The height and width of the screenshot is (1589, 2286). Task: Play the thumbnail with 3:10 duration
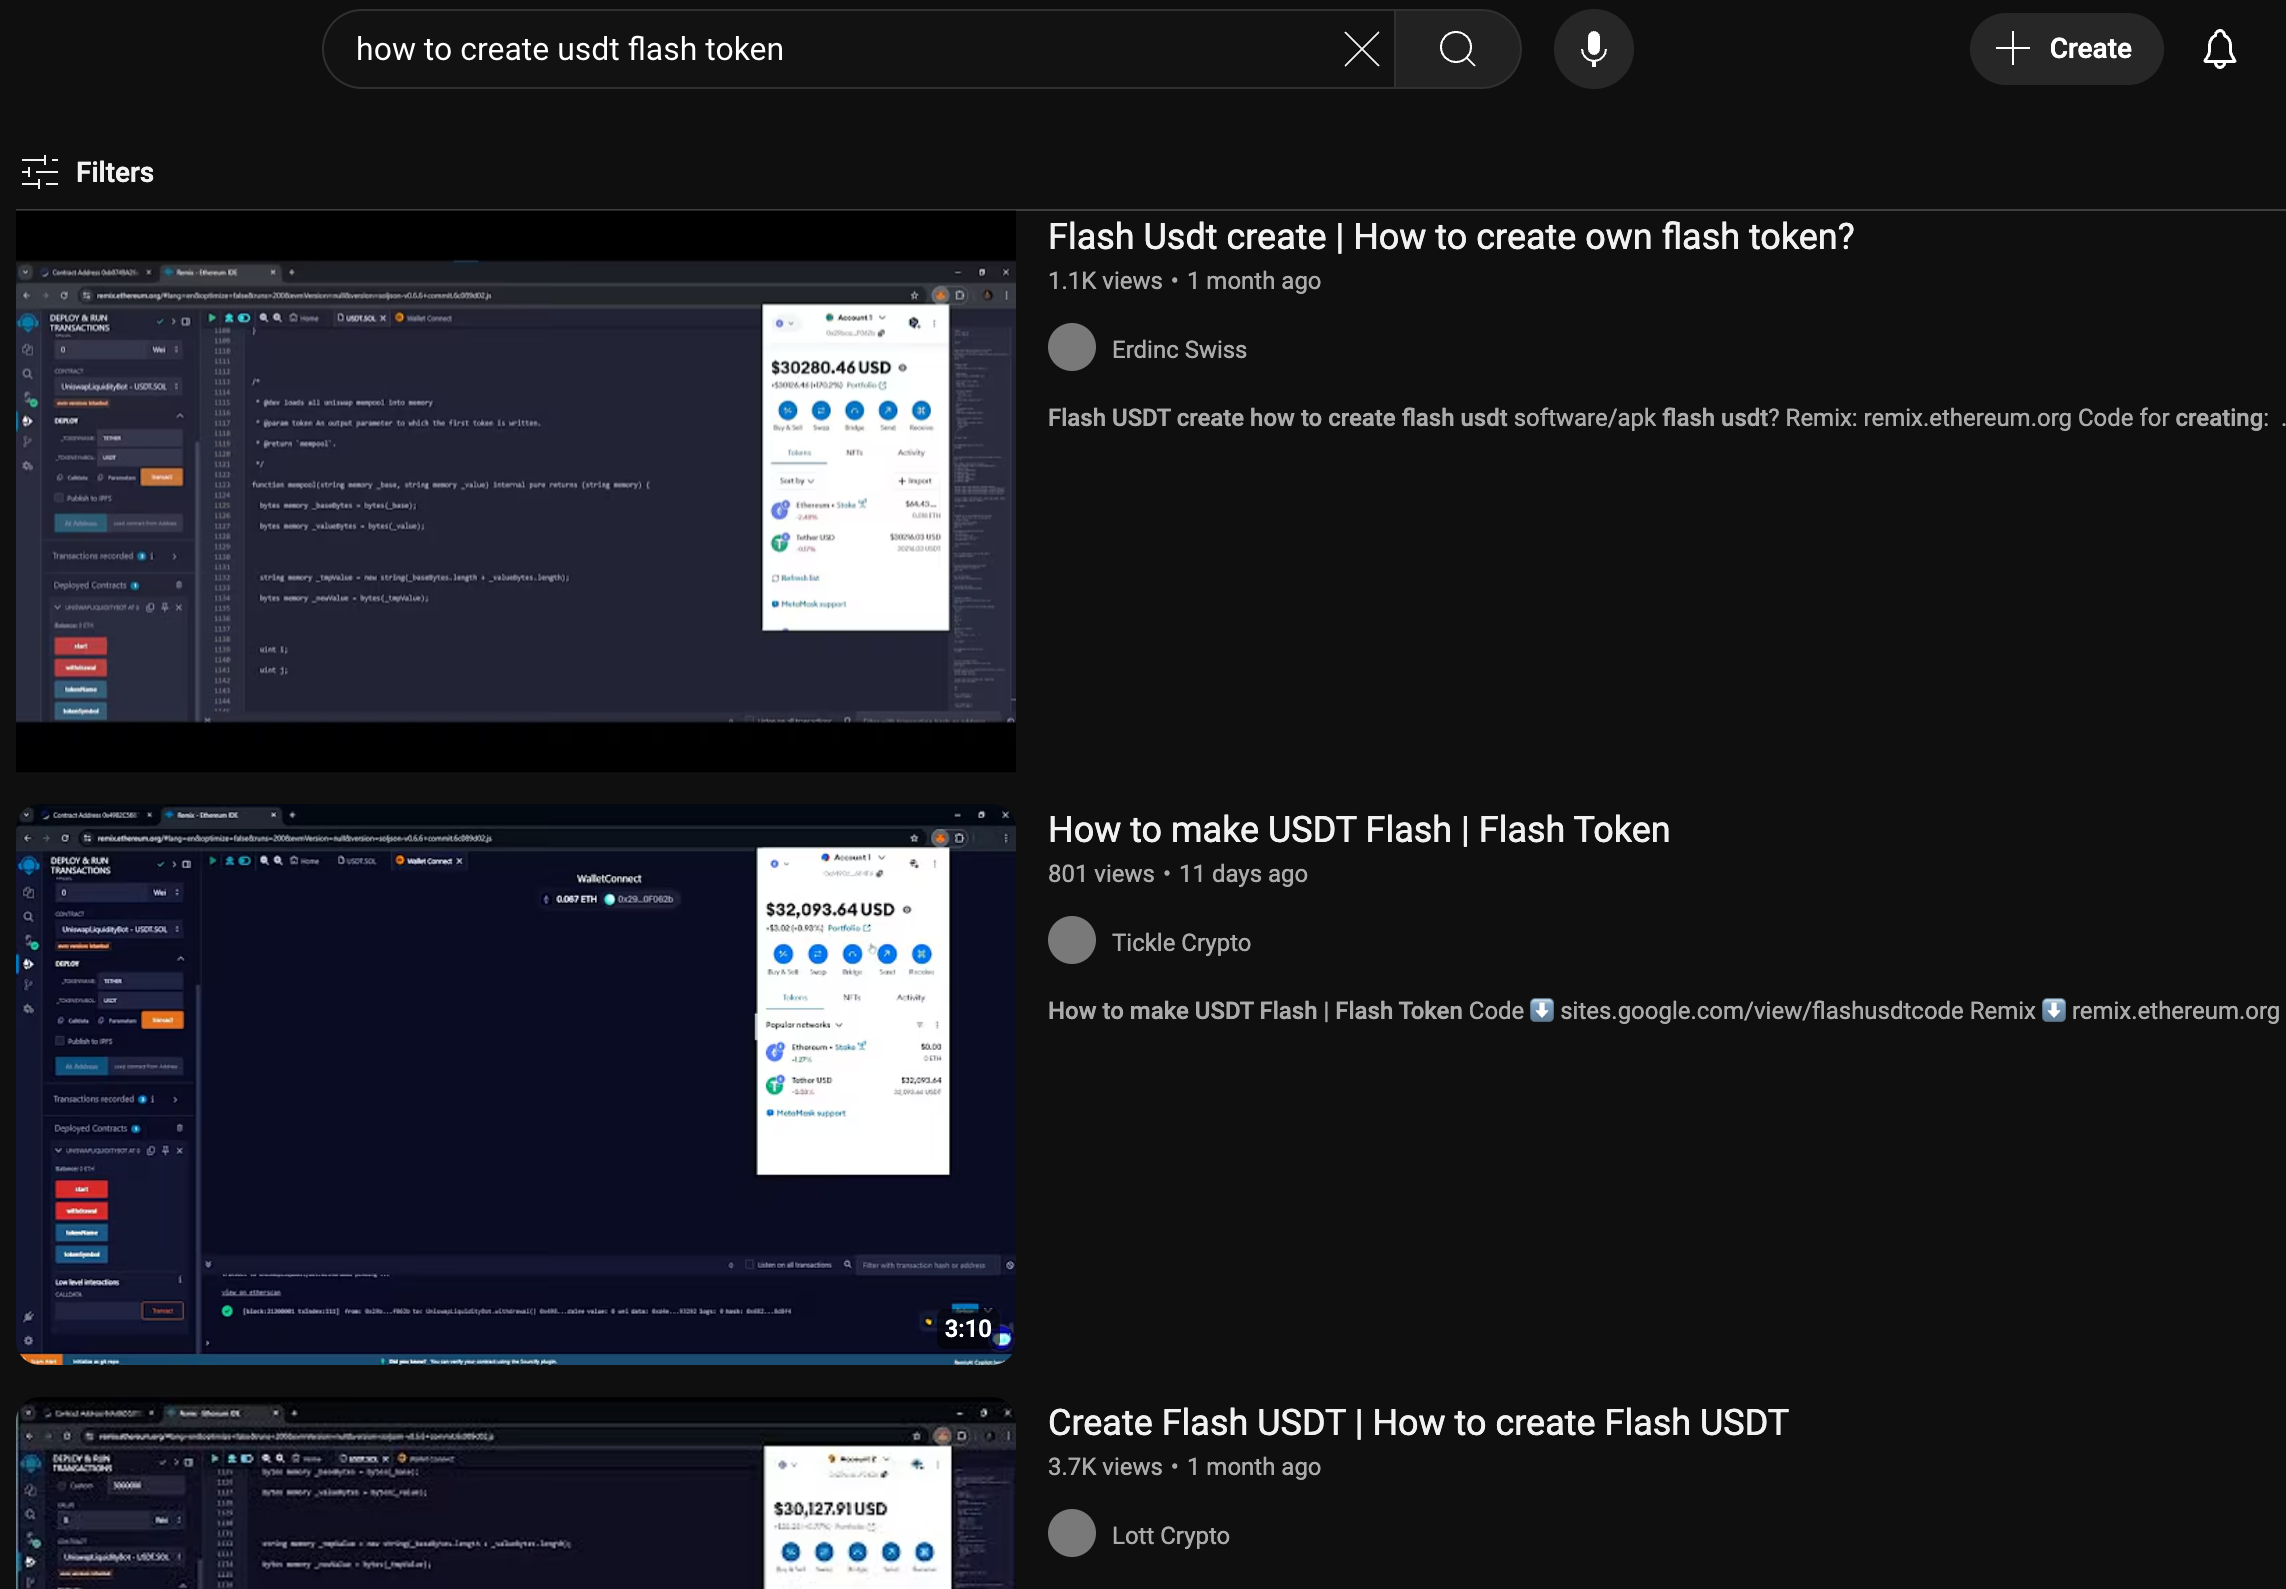515,1084
